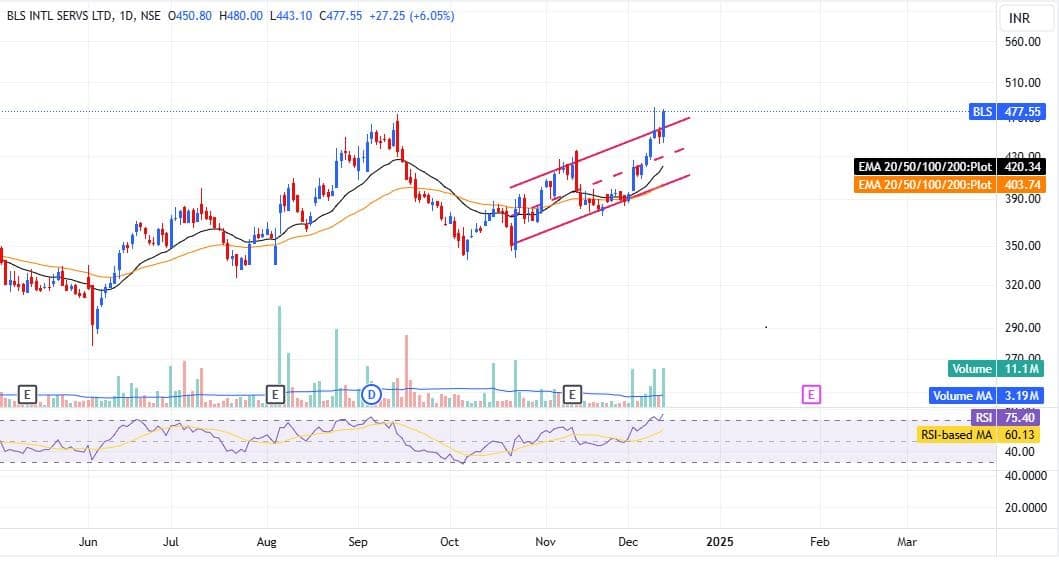The image size is (1059, 561).
Task: Click the leftmost earnings 'E' marker
Action: pyautogui.click(x=27, y=394)
